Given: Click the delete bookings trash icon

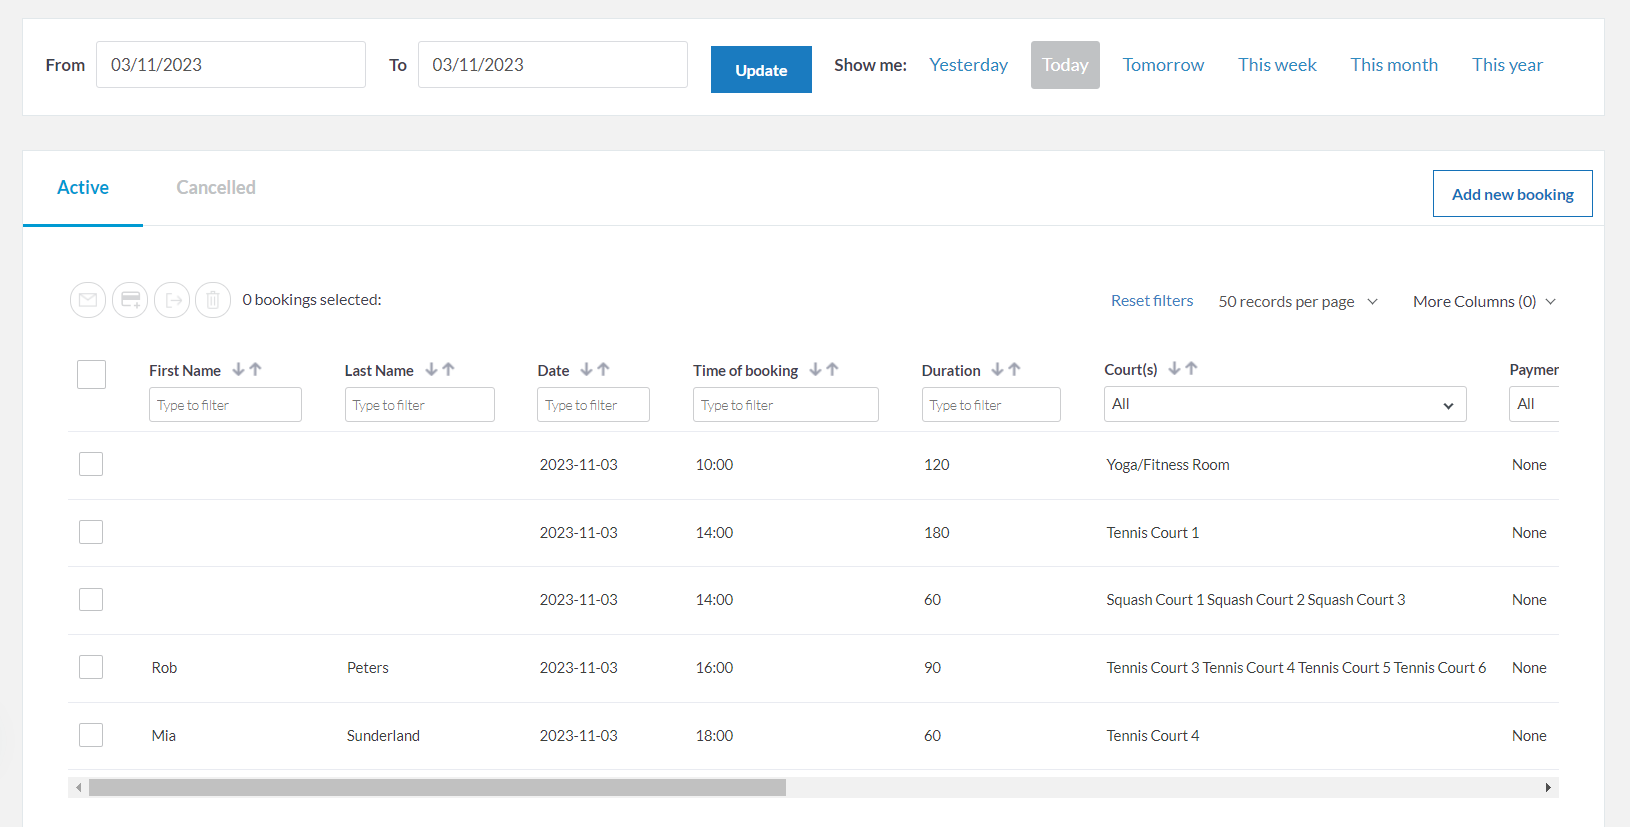Looking at the screenshot, I should coord(213,300).
